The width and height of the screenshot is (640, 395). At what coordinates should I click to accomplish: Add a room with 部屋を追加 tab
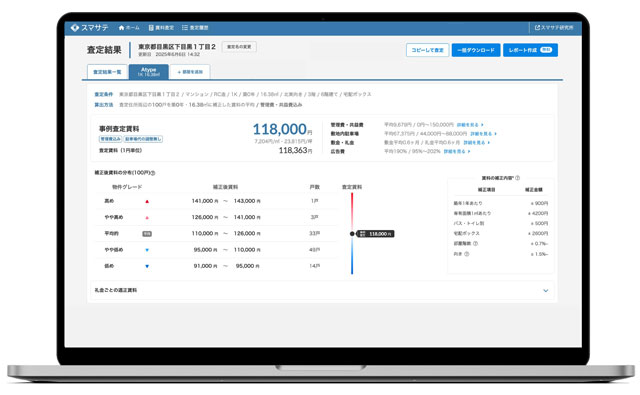click(x=190, y=72)
